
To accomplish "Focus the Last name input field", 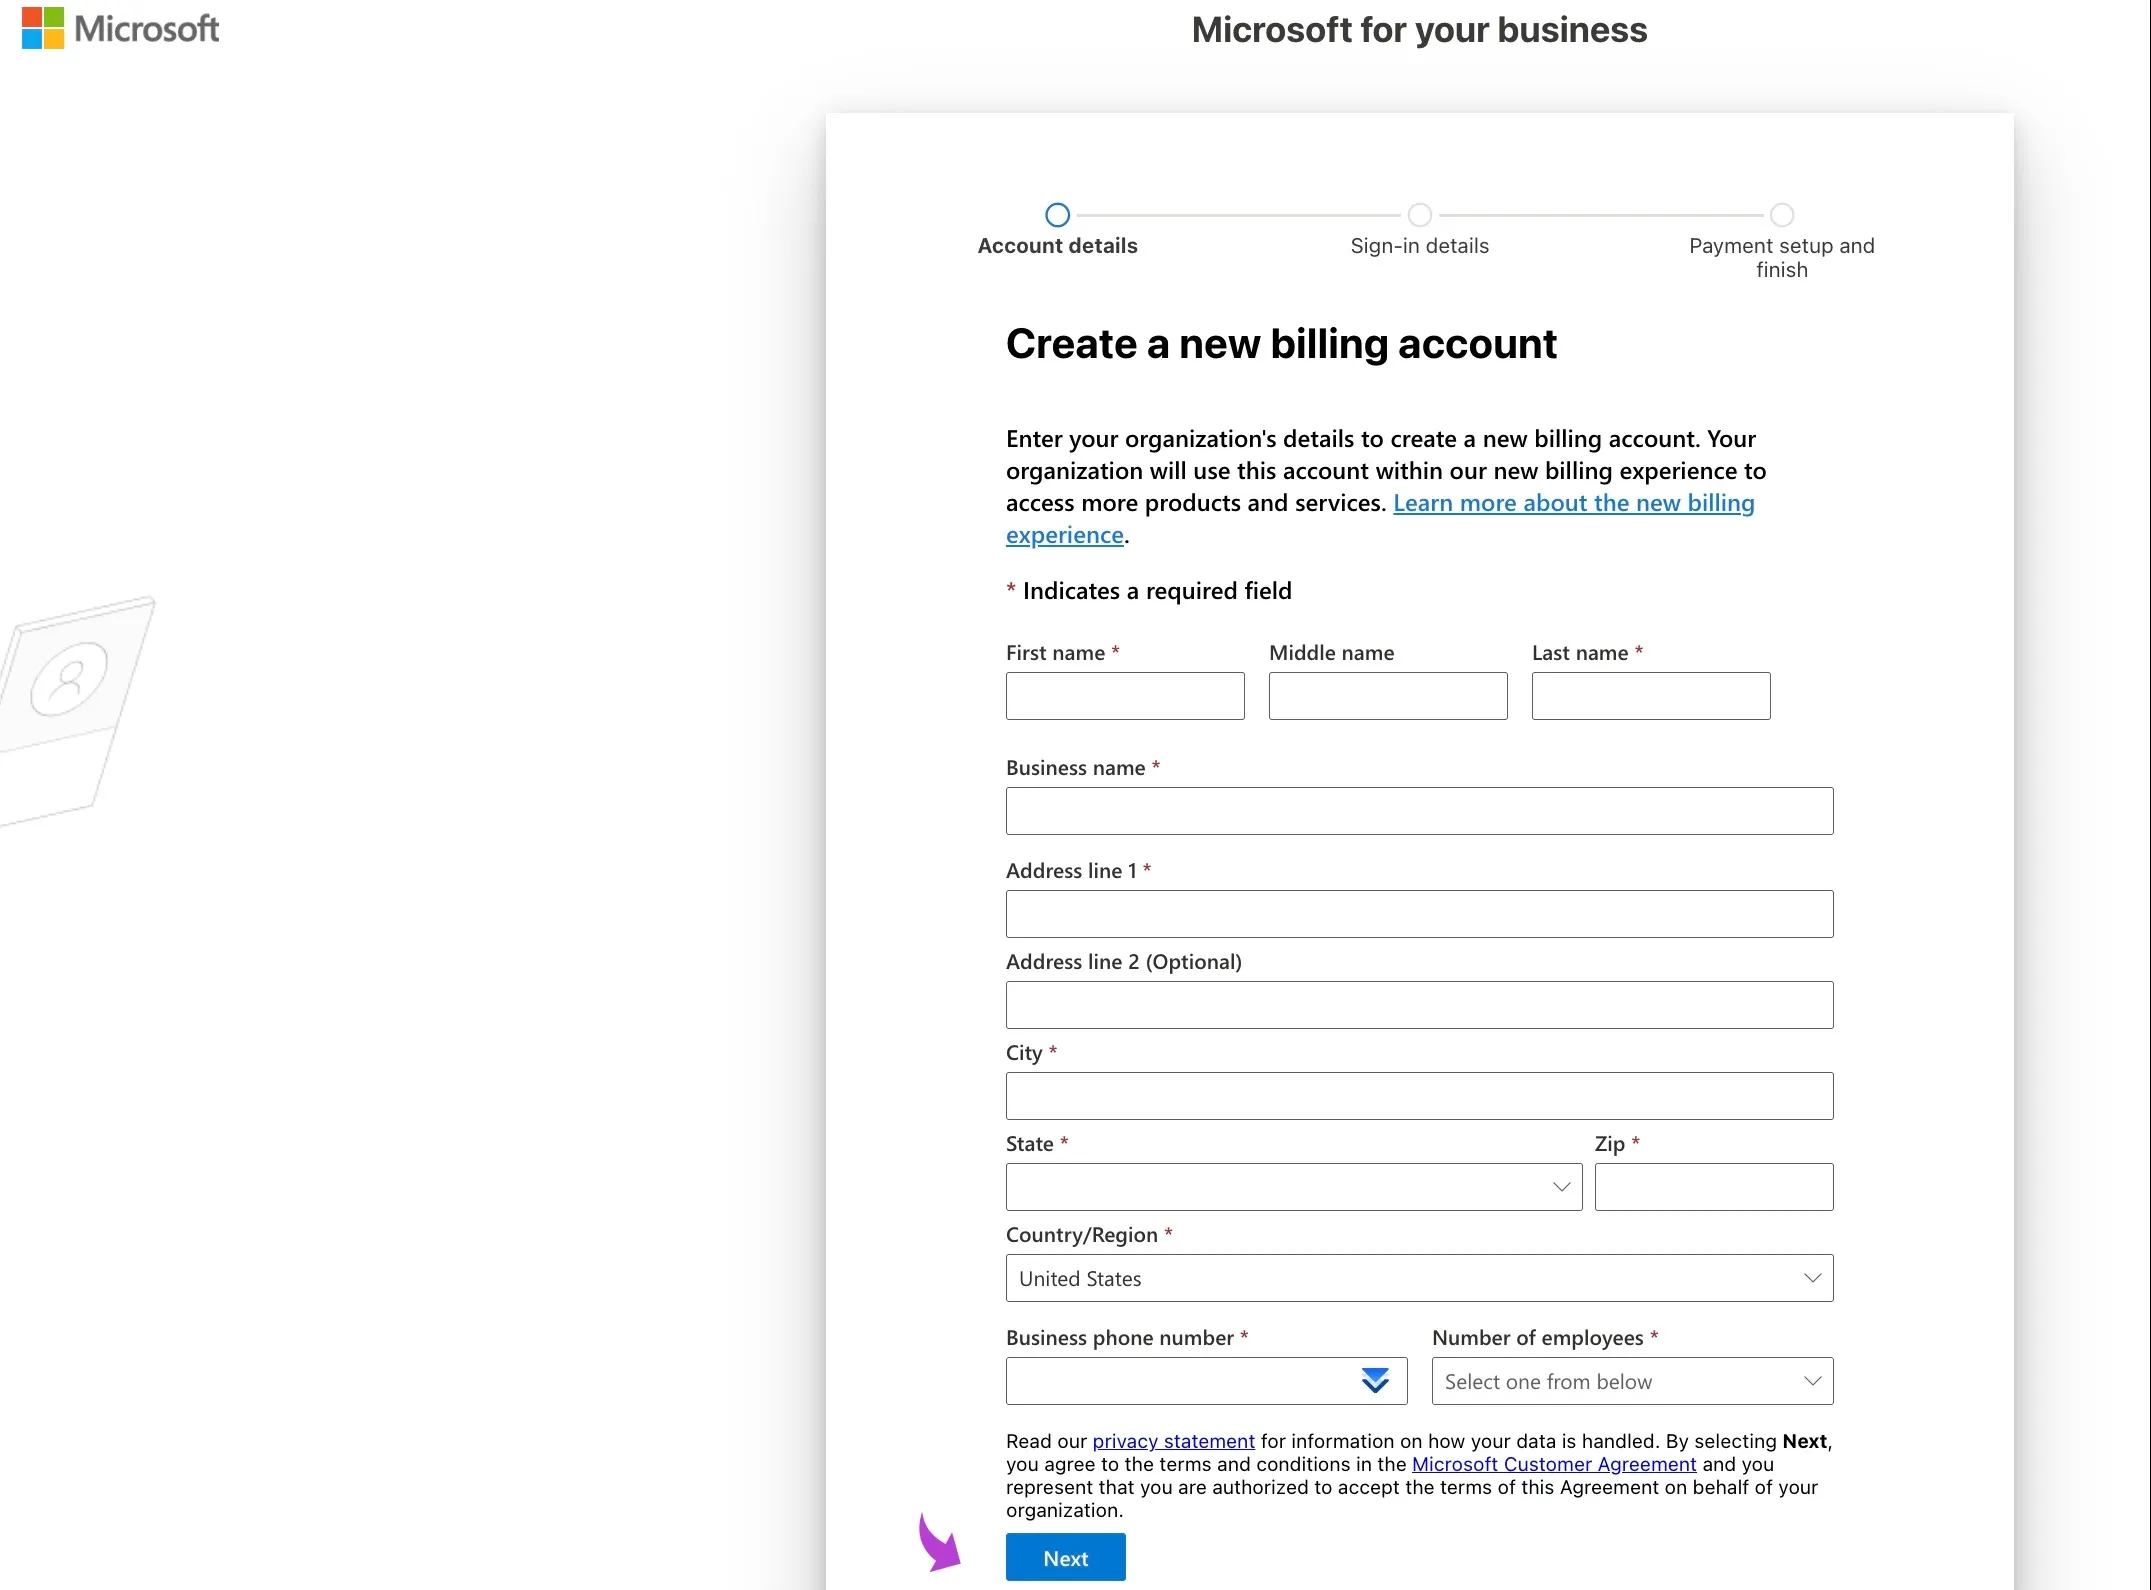I will [x=1651, y=696].
